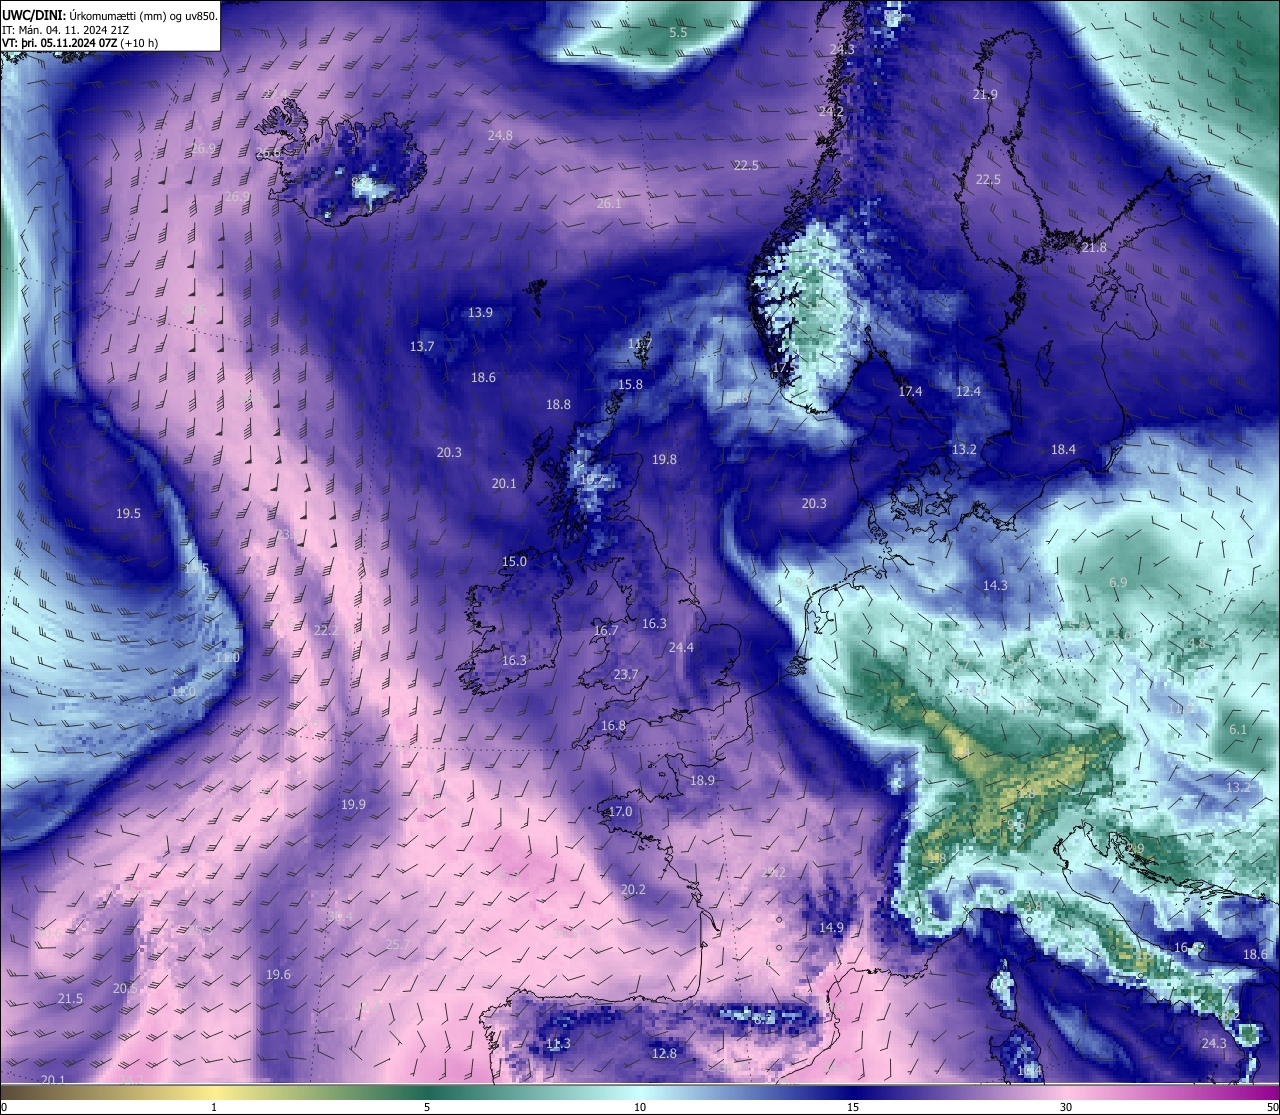Click the 14.9 value over southern France
1280x1115 pixels.
point(831,928)
